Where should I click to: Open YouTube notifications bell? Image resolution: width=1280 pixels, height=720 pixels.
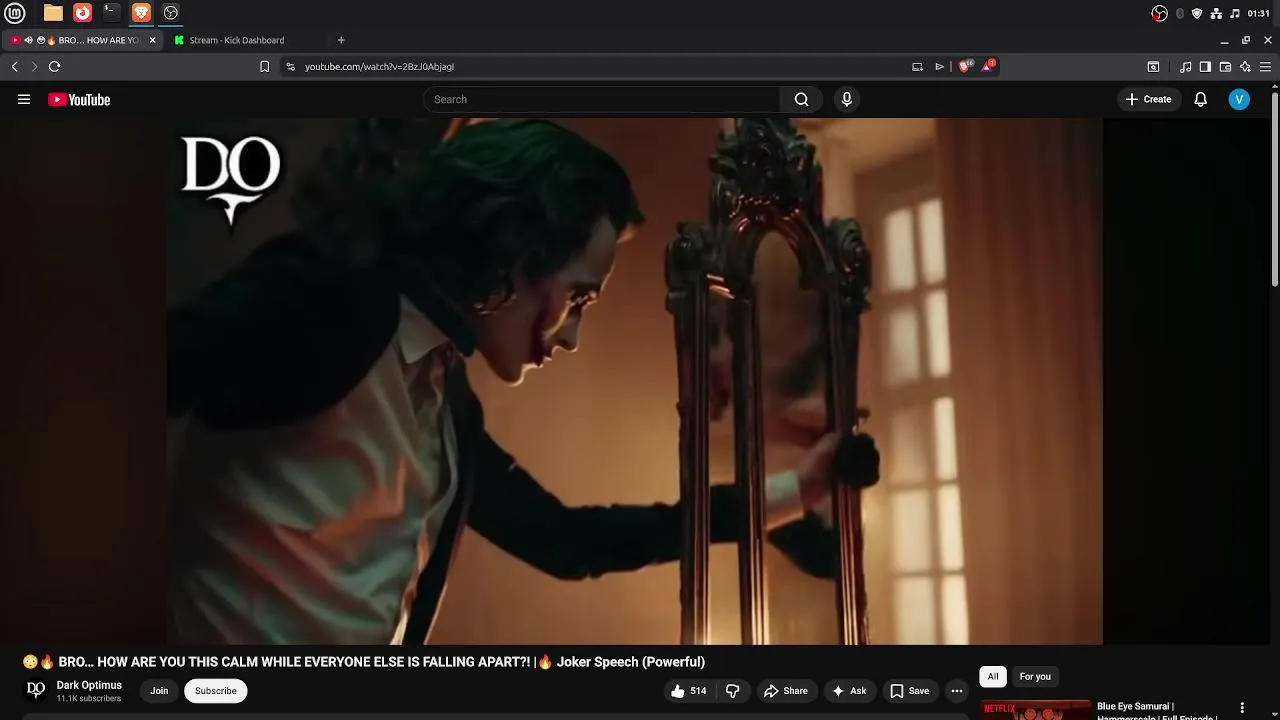pos(1201,99)
